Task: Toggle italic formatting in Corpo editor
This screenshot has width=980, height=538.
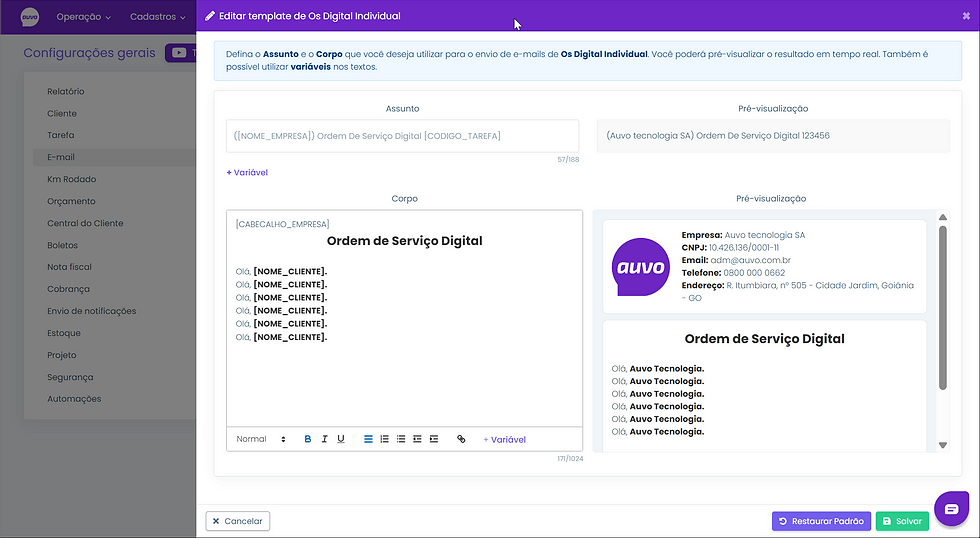Action: point(324,439)
